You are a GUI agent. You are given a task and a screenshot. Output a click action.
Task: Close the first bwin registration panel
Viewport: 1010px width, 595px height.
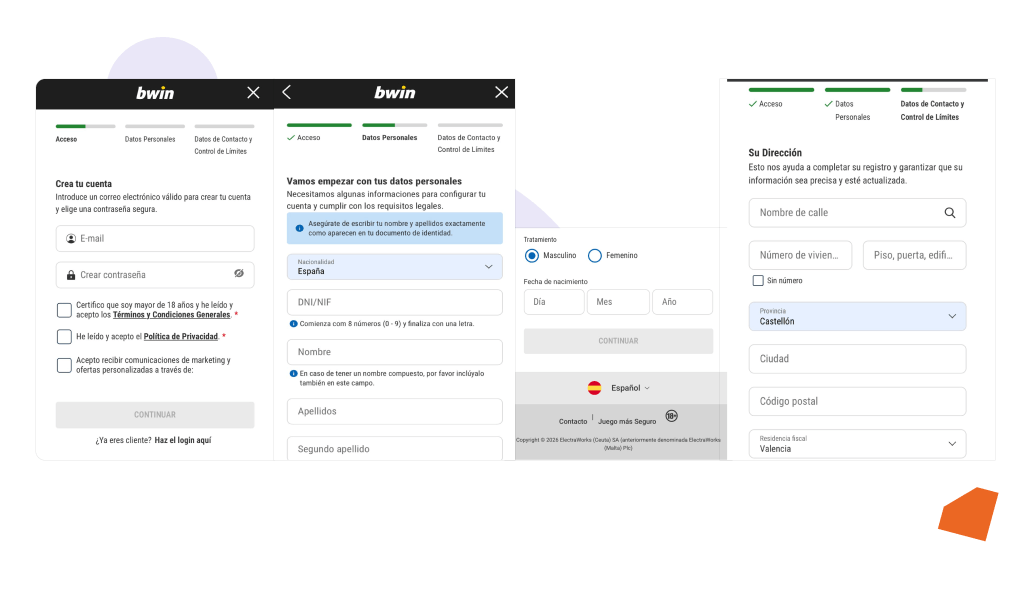pos(253,93)
